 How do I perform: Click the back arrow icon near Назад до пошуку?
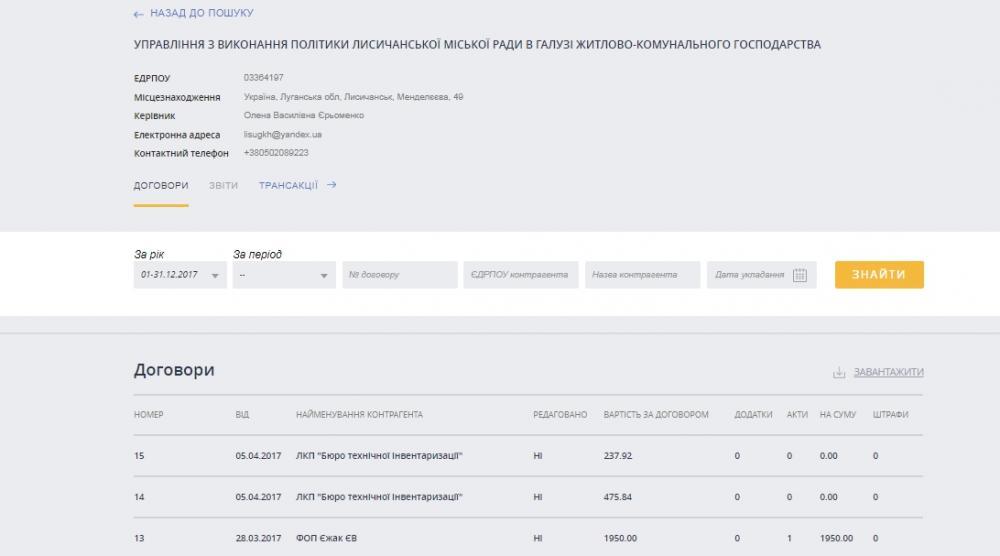pyautogui.click(x=139, y=14)
